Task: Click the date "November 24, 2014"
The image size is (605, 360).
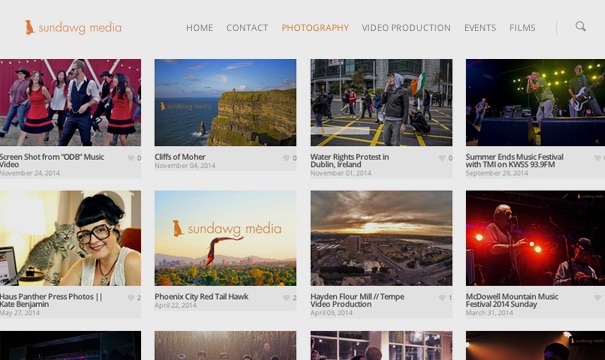Action: pyautogui.click(x=30, y=173)
